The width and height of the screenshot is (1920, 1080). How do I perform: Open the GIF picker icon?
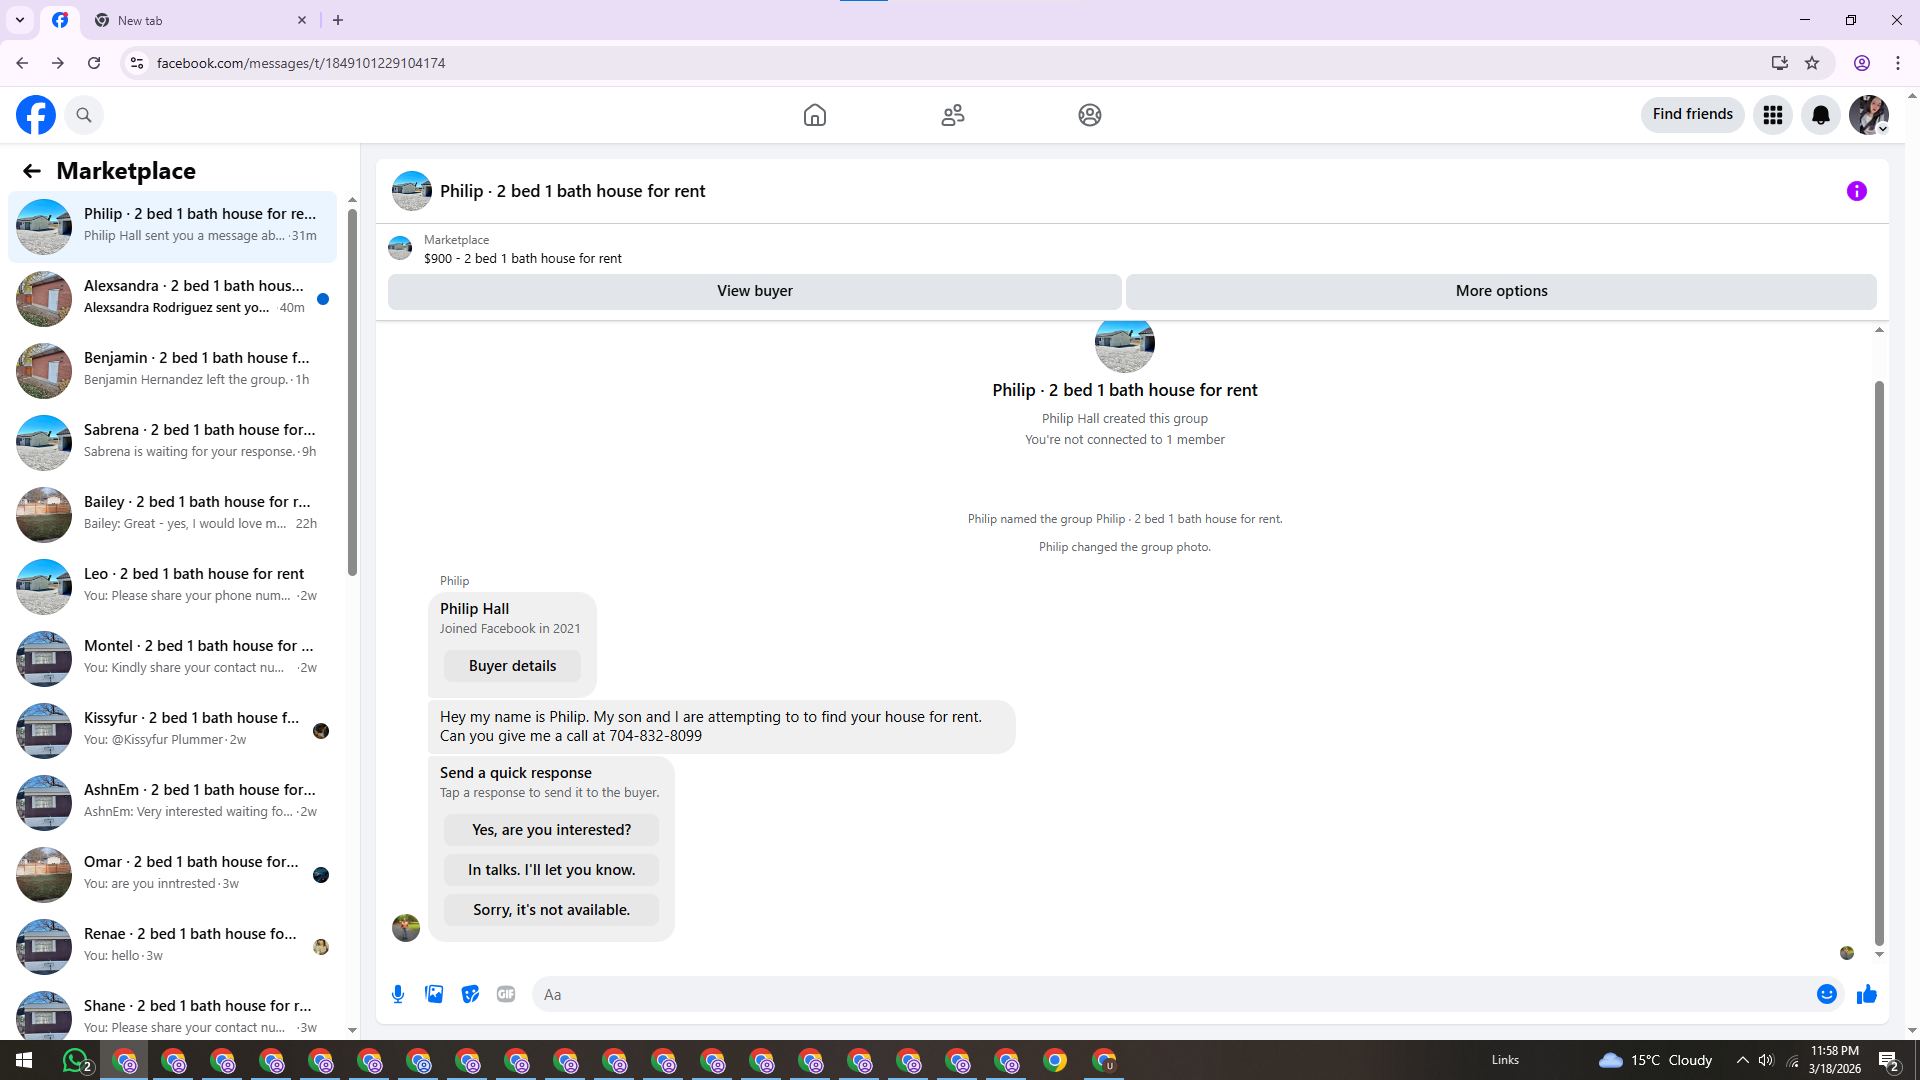point(506,994)
